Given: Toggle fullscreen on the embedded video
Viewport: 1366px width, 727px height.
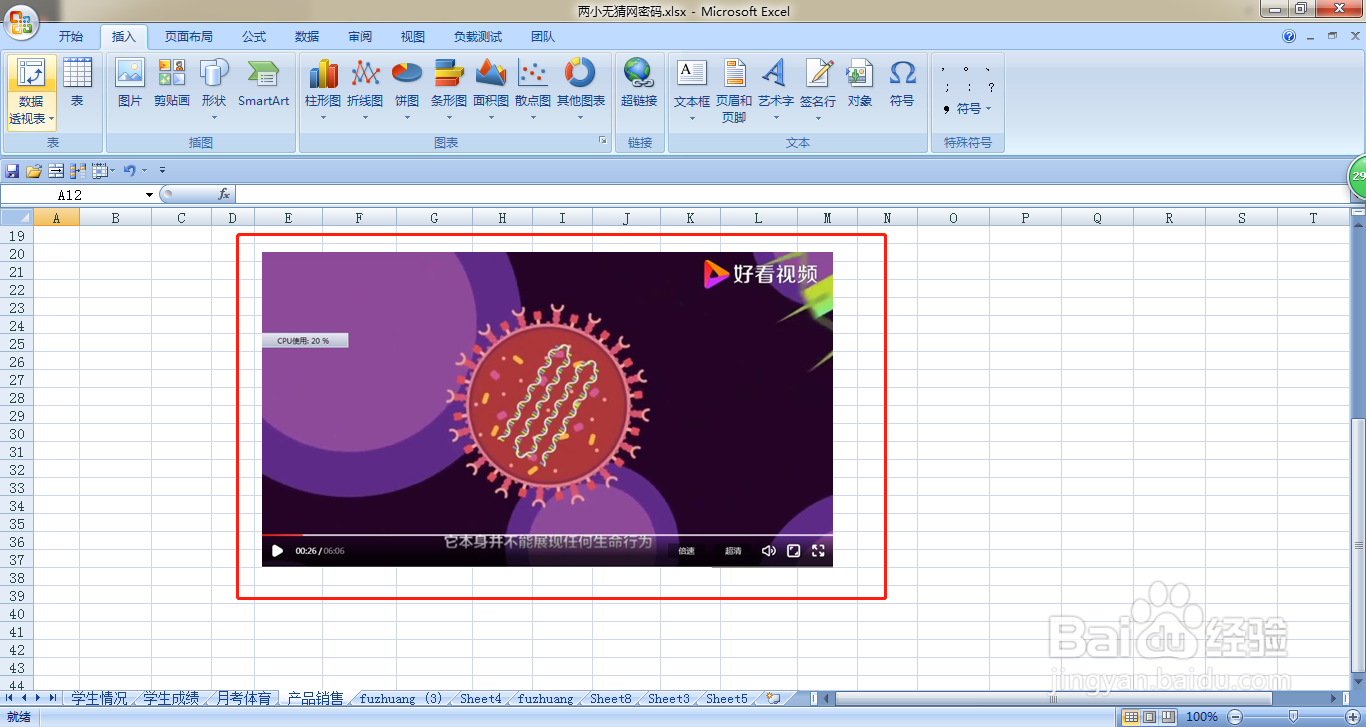Looking at the screenshot, I should tap(818, 551).
